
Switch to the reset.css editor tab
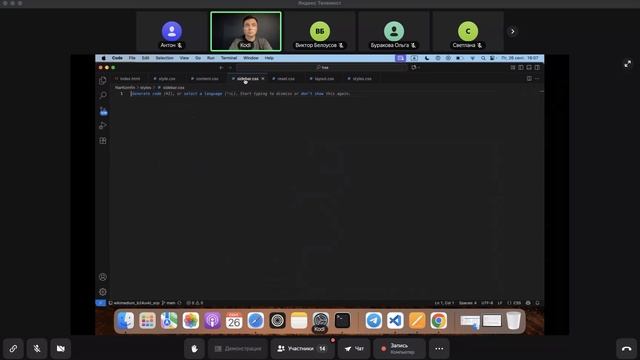click(x=284, y=79)
